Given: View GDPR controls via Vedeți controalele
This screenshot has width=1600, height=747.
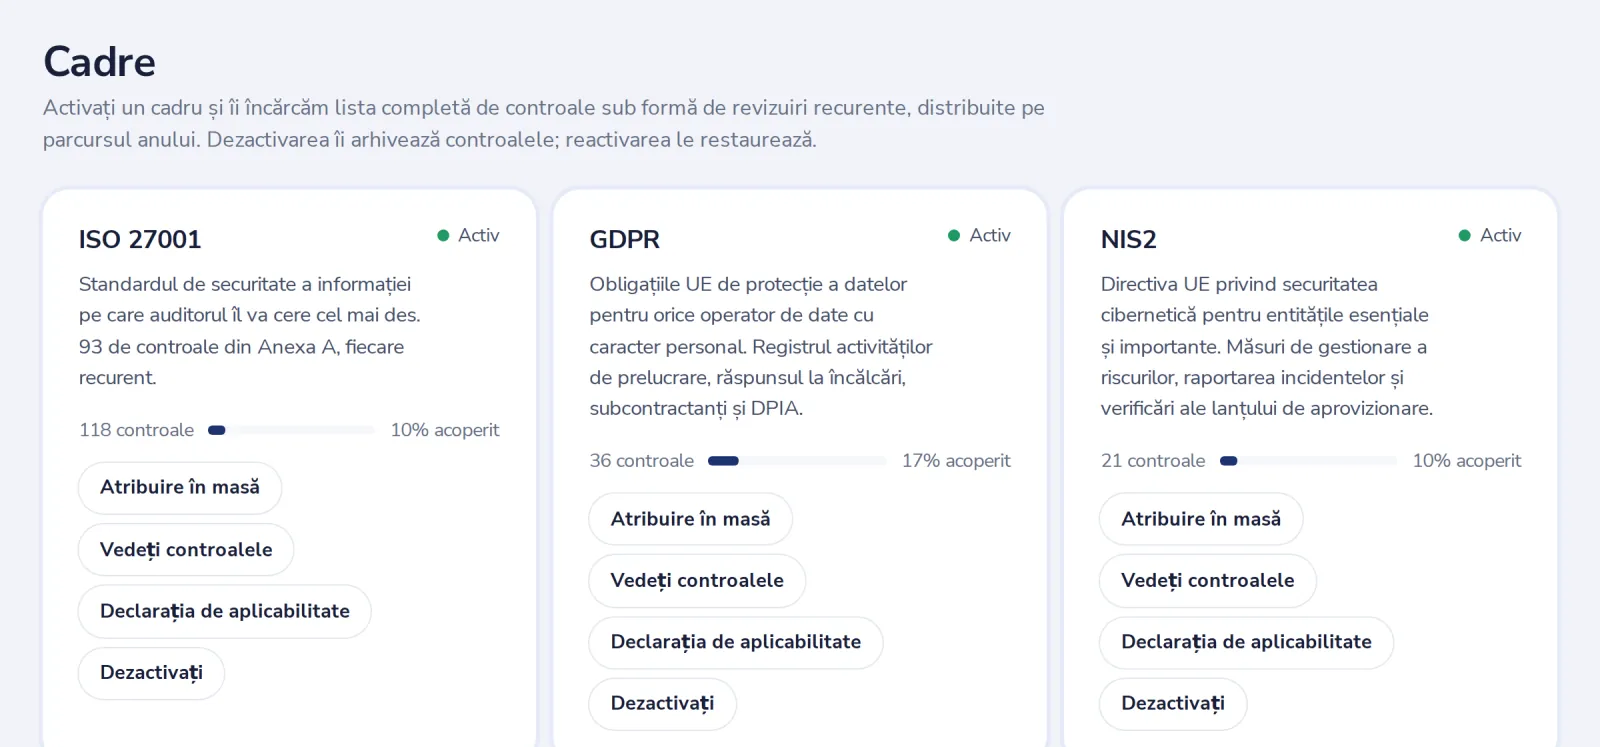Looking at the screenshot, I should tap(697, 581).
